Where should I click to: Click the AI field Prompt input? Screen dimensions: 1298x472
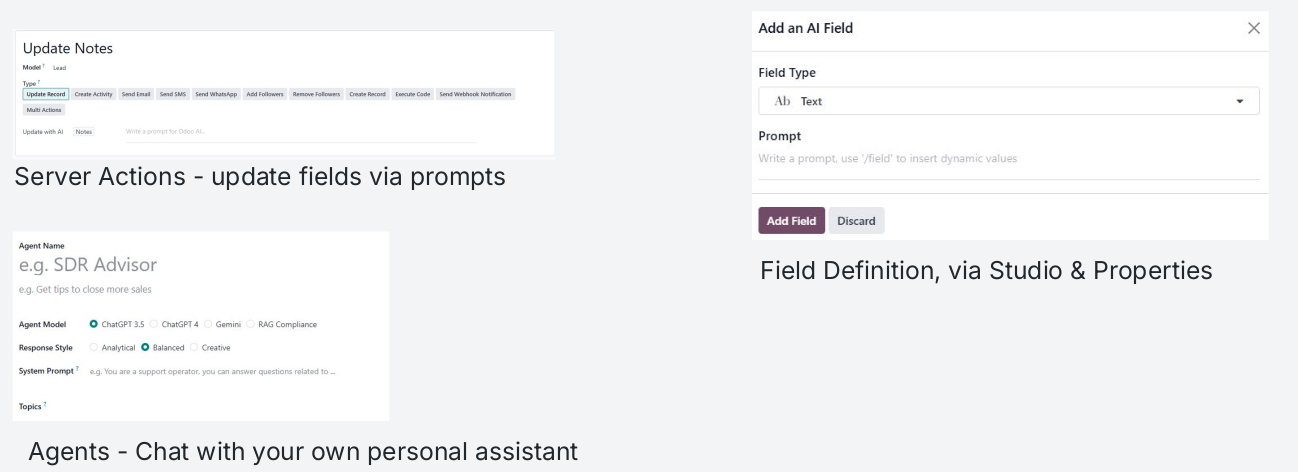point(1008,159)
